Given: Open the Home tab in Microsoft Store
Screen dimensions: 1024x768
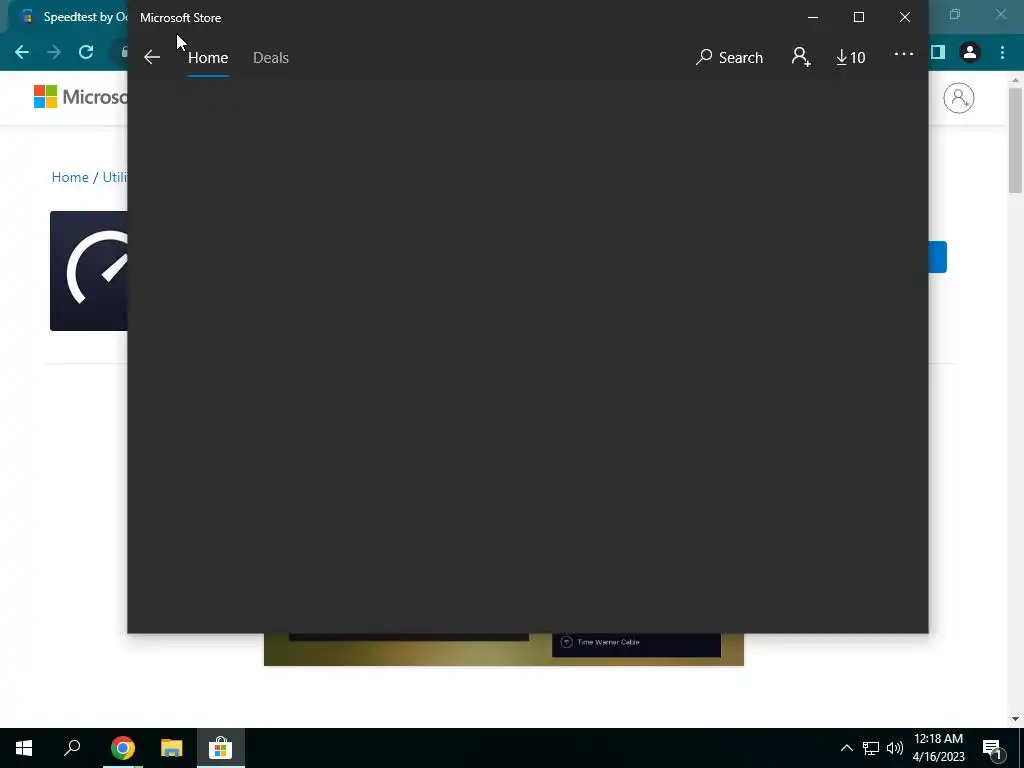Looking at the screenshot, I should coord(208,57).
